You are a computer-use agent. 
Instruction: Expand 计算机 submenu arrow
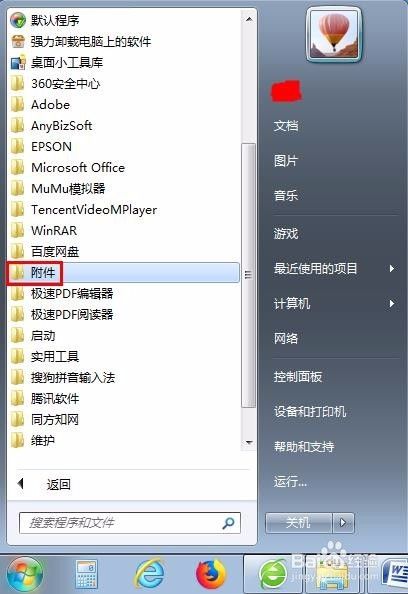click(x=392, y=303)
